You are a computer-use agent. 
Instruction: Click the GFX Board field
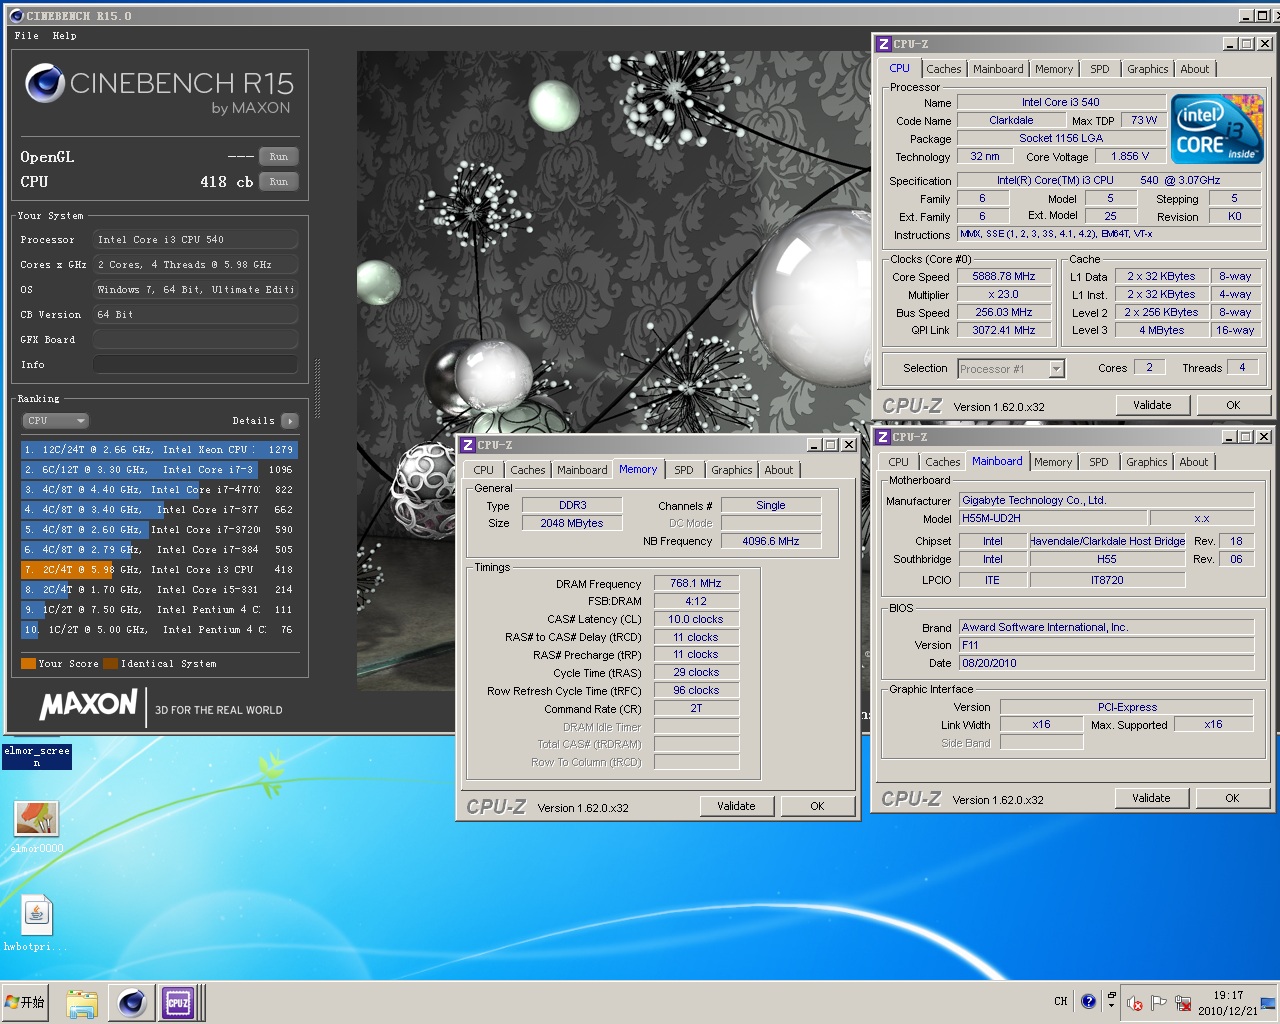[x=196, y=340]
